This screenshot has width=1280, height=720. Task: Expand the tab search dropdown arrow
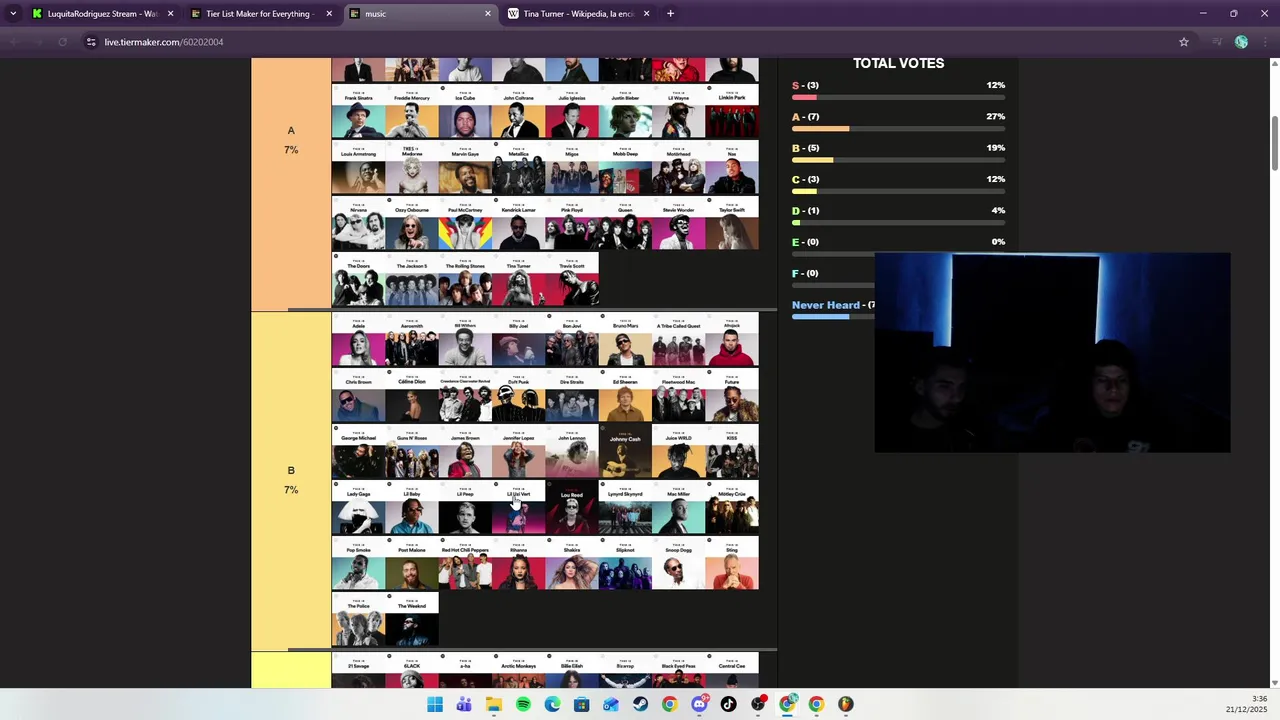[12, 14]
